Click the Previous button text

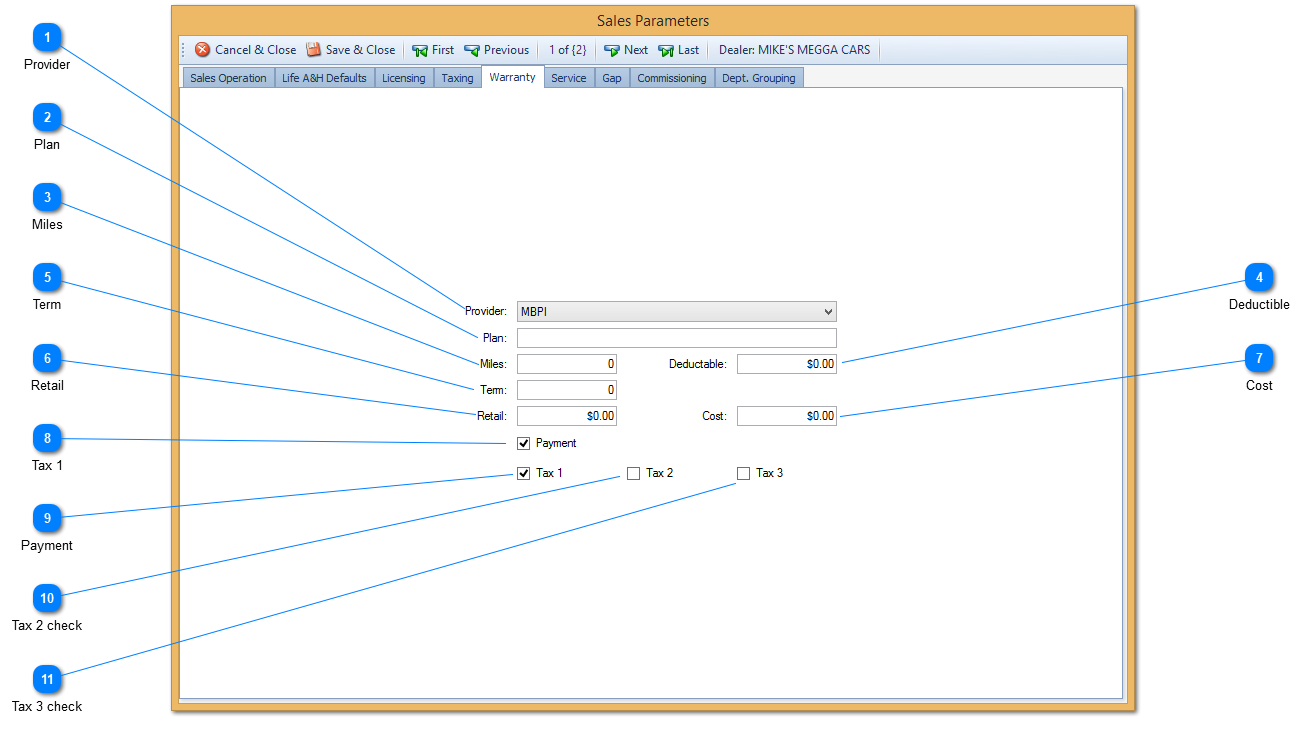coord(507,50)
